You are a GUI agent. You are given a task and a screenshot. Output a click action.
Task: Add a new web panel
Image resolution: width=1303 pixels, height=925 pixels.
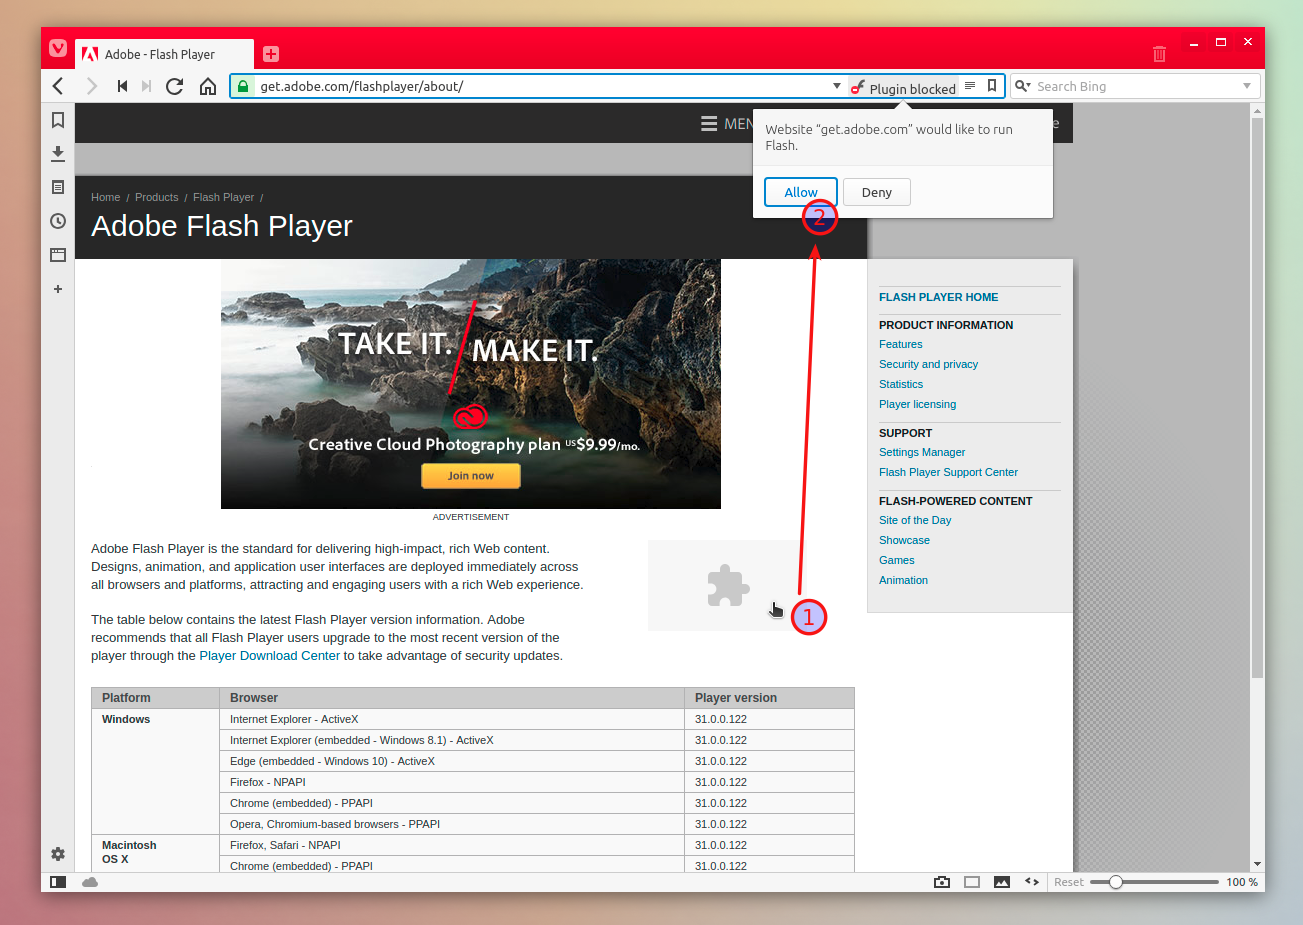[58, 289]
